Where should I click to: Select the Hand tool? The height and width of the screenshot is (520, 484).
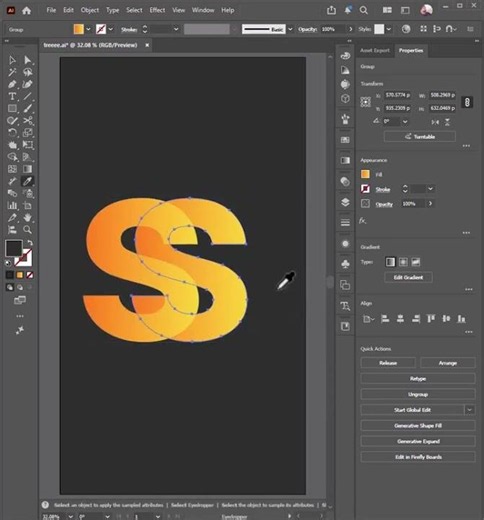tap(27, 218)
